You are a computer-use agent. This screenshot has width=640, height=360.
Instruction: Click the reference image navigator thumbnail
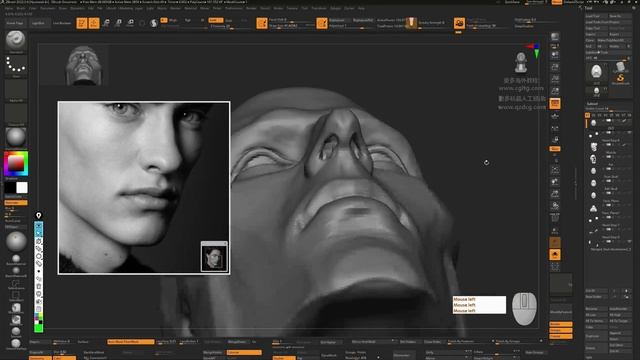pos(214,258)
